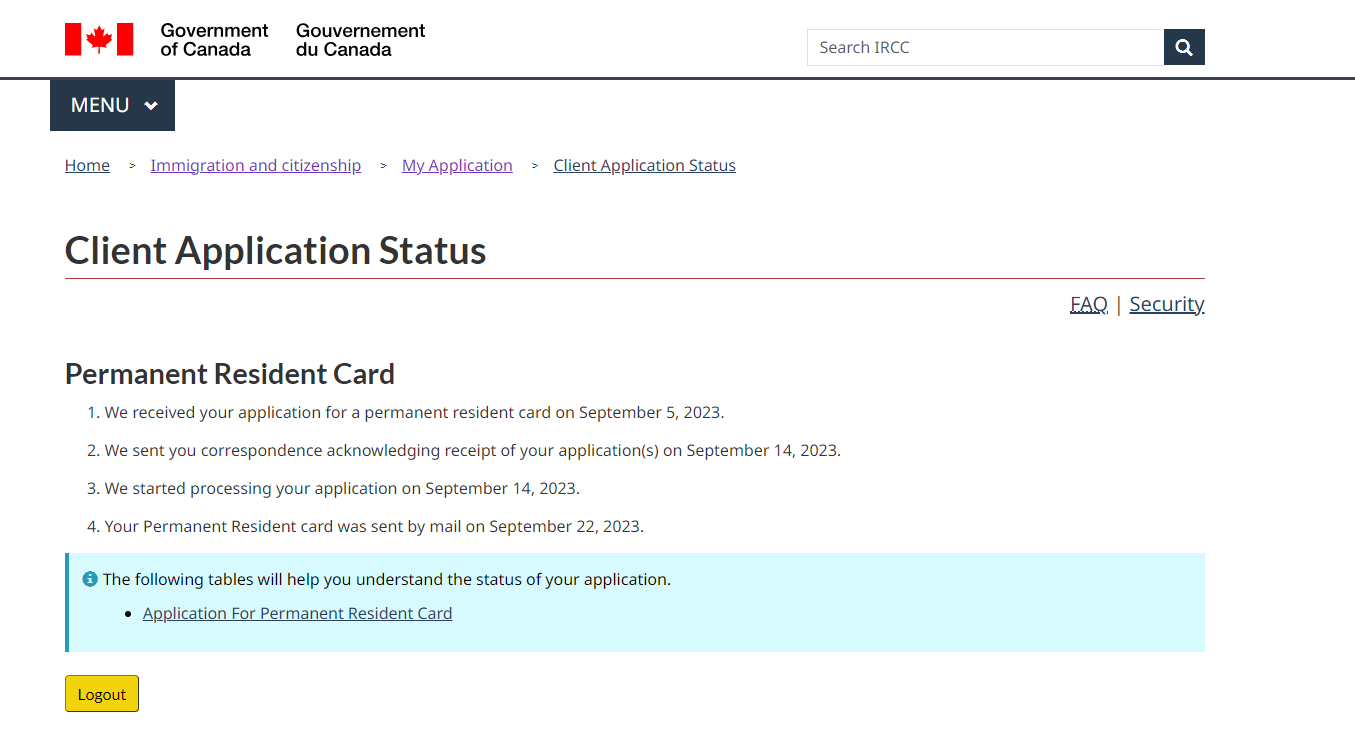Screen dimensions: 1355x749
Task: Open the Security link
Action: click(1166, 304)
